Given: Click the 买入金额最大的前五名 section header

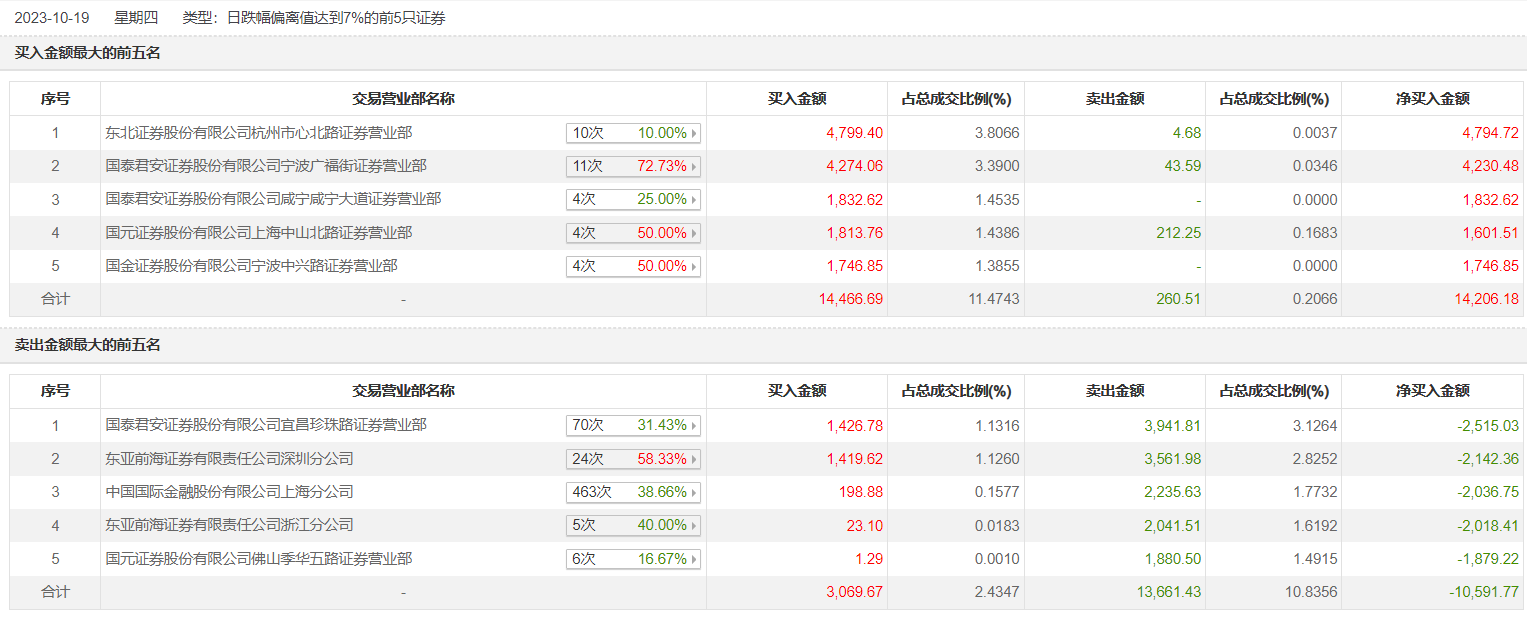Looking at the screenshot, I should (x=88, y=53).
